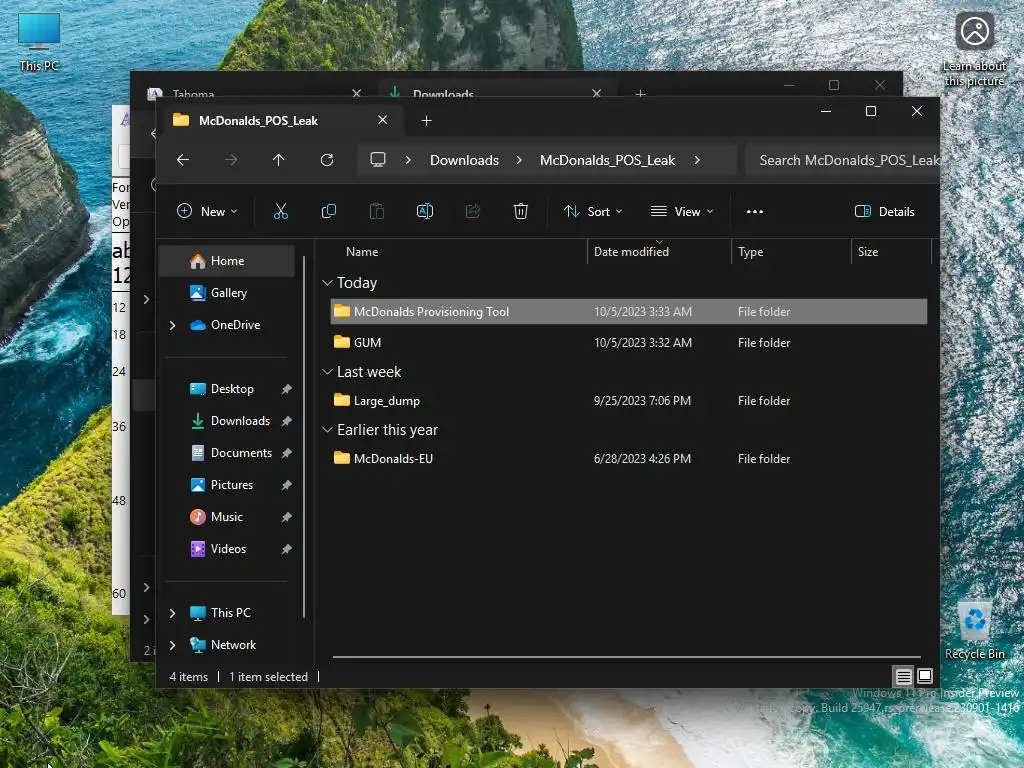Viewport: 1024px width, 768px height.
Task: Collapse the Earlier this year group
Action: coord(327,430)
